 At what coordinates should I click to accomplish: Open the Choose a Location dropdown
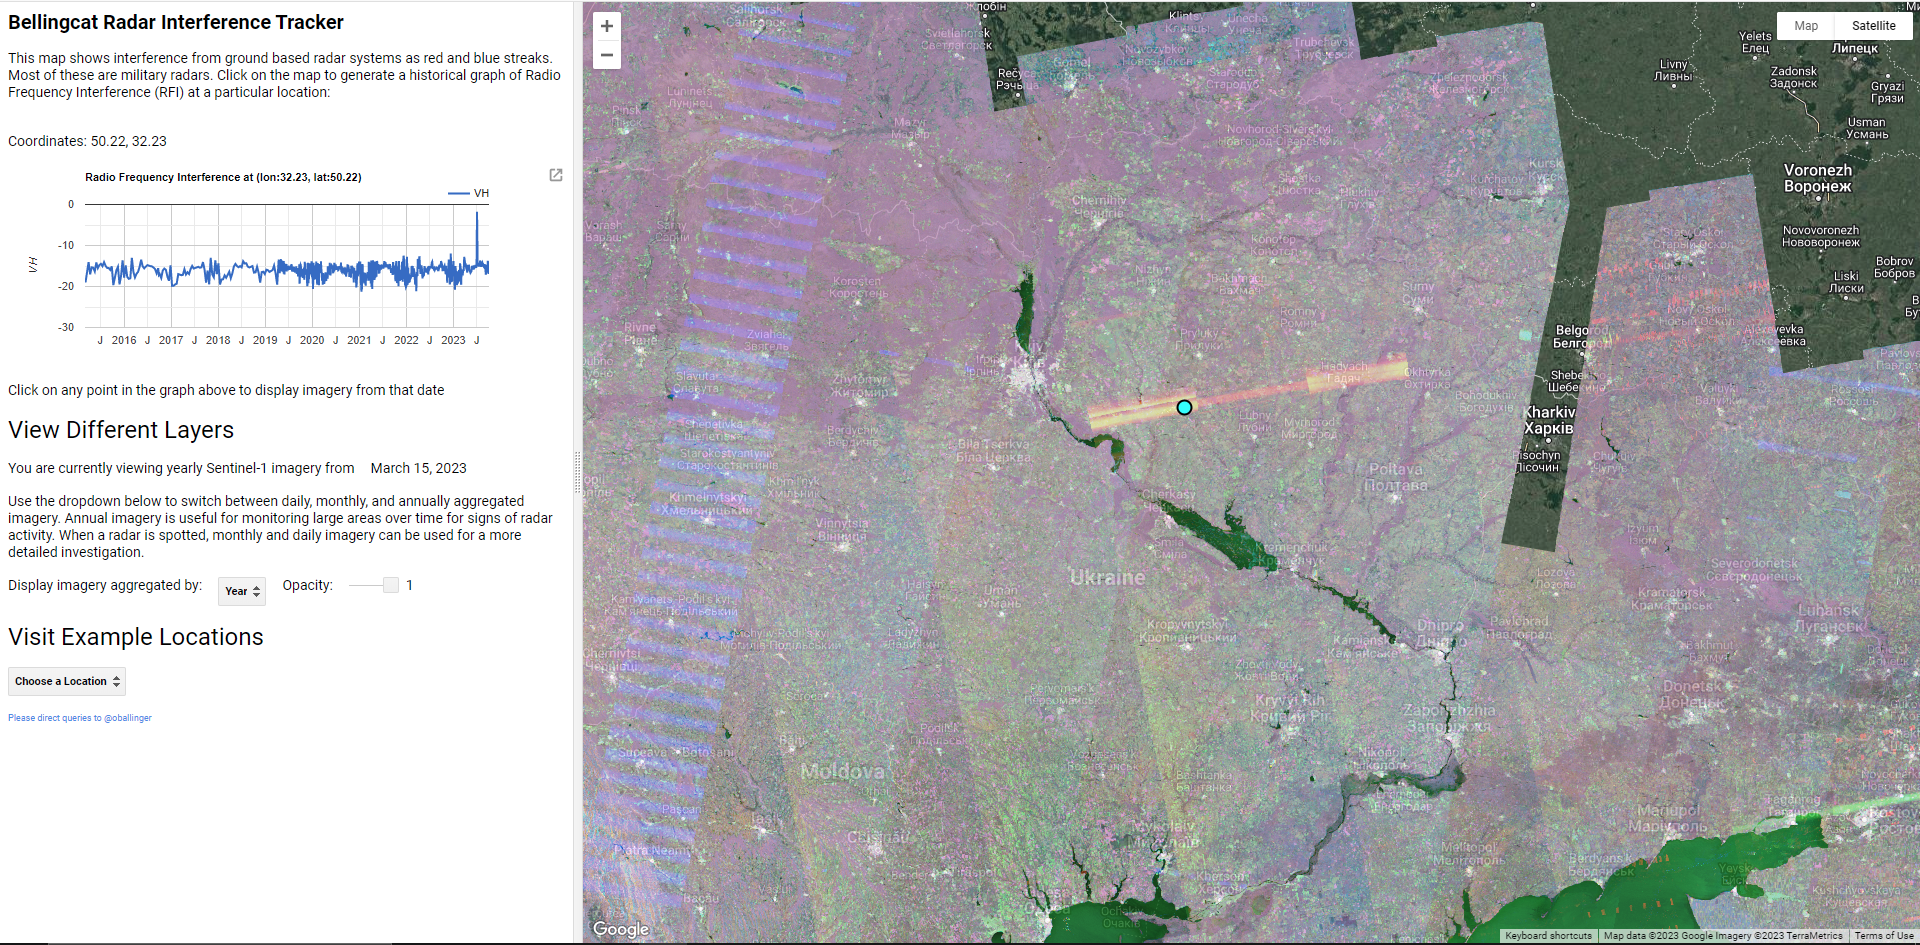pyautogui.click(x=67, y=681)
